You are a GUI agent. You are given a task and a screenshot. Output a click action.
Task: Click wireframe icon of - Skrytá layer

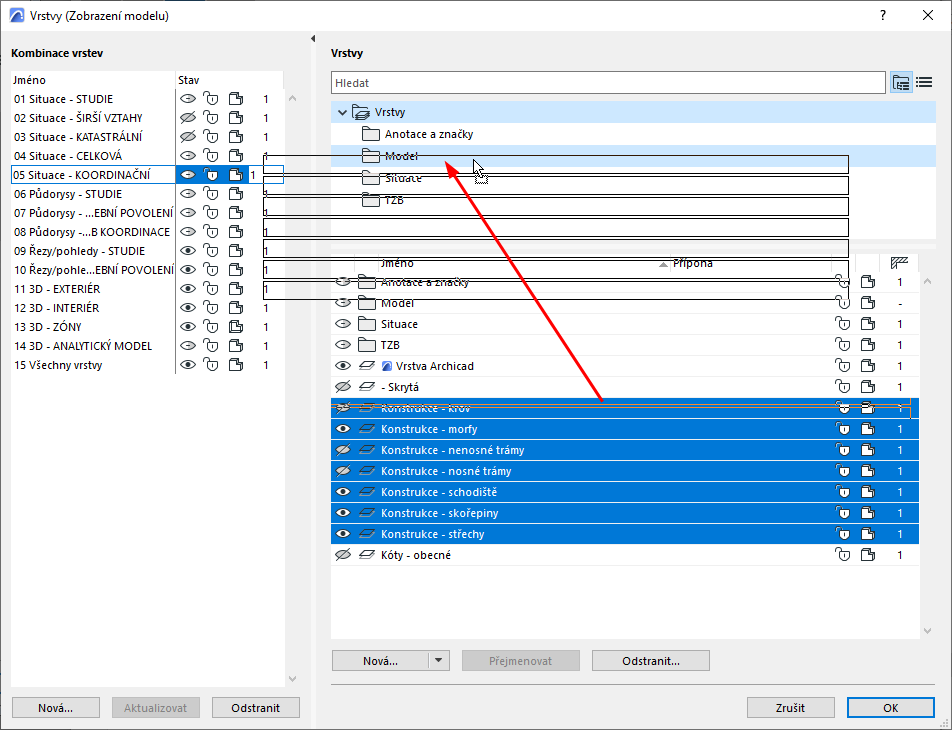point(868,387)
